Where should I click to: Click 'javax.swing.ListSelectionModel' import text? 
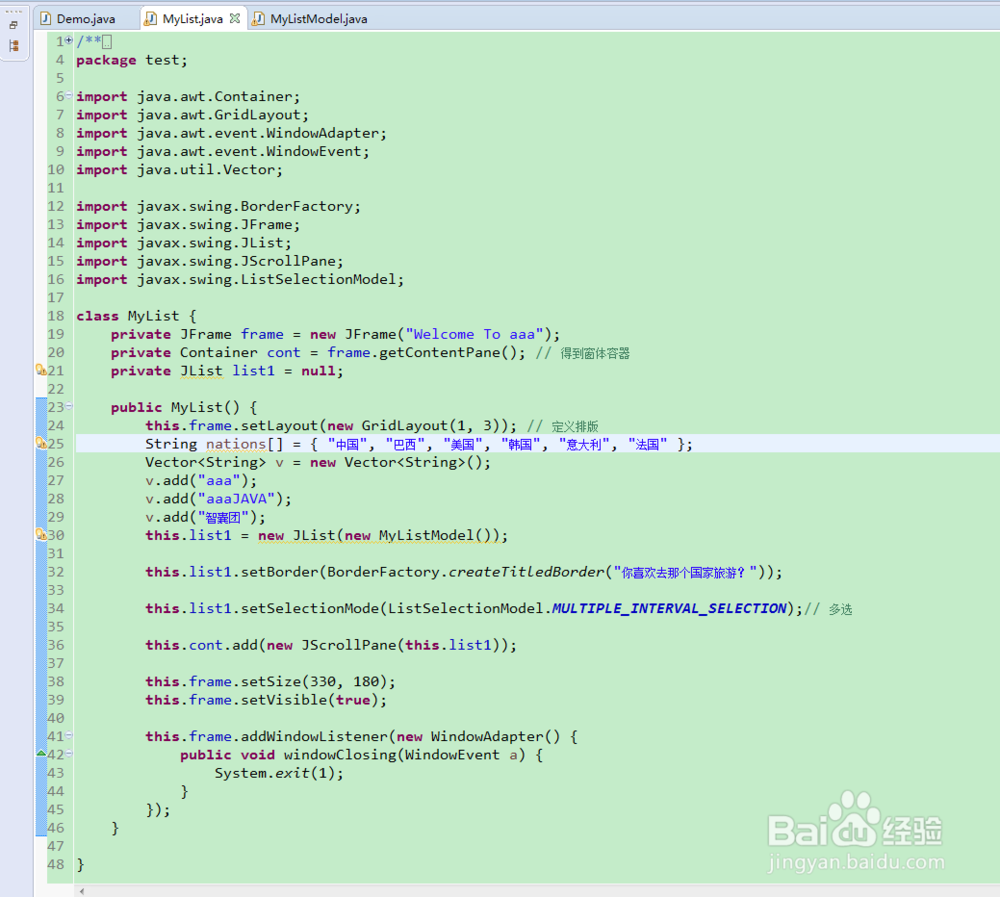point(267,279)
